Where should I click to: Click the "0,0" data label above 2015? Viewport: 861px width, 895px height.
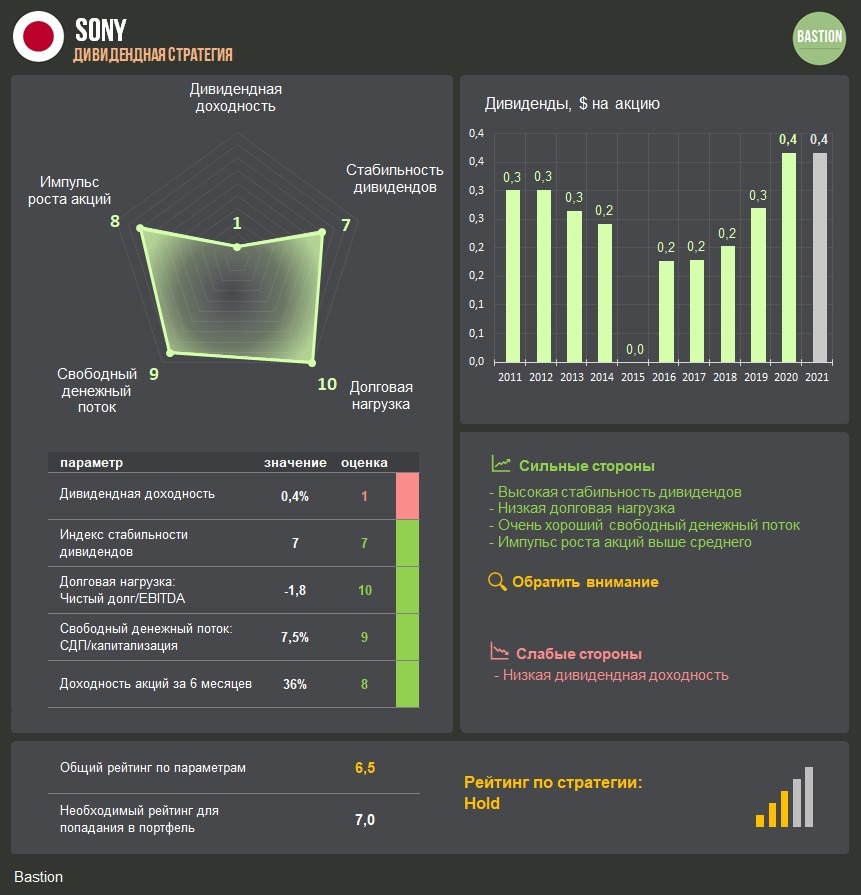point(635,349)
